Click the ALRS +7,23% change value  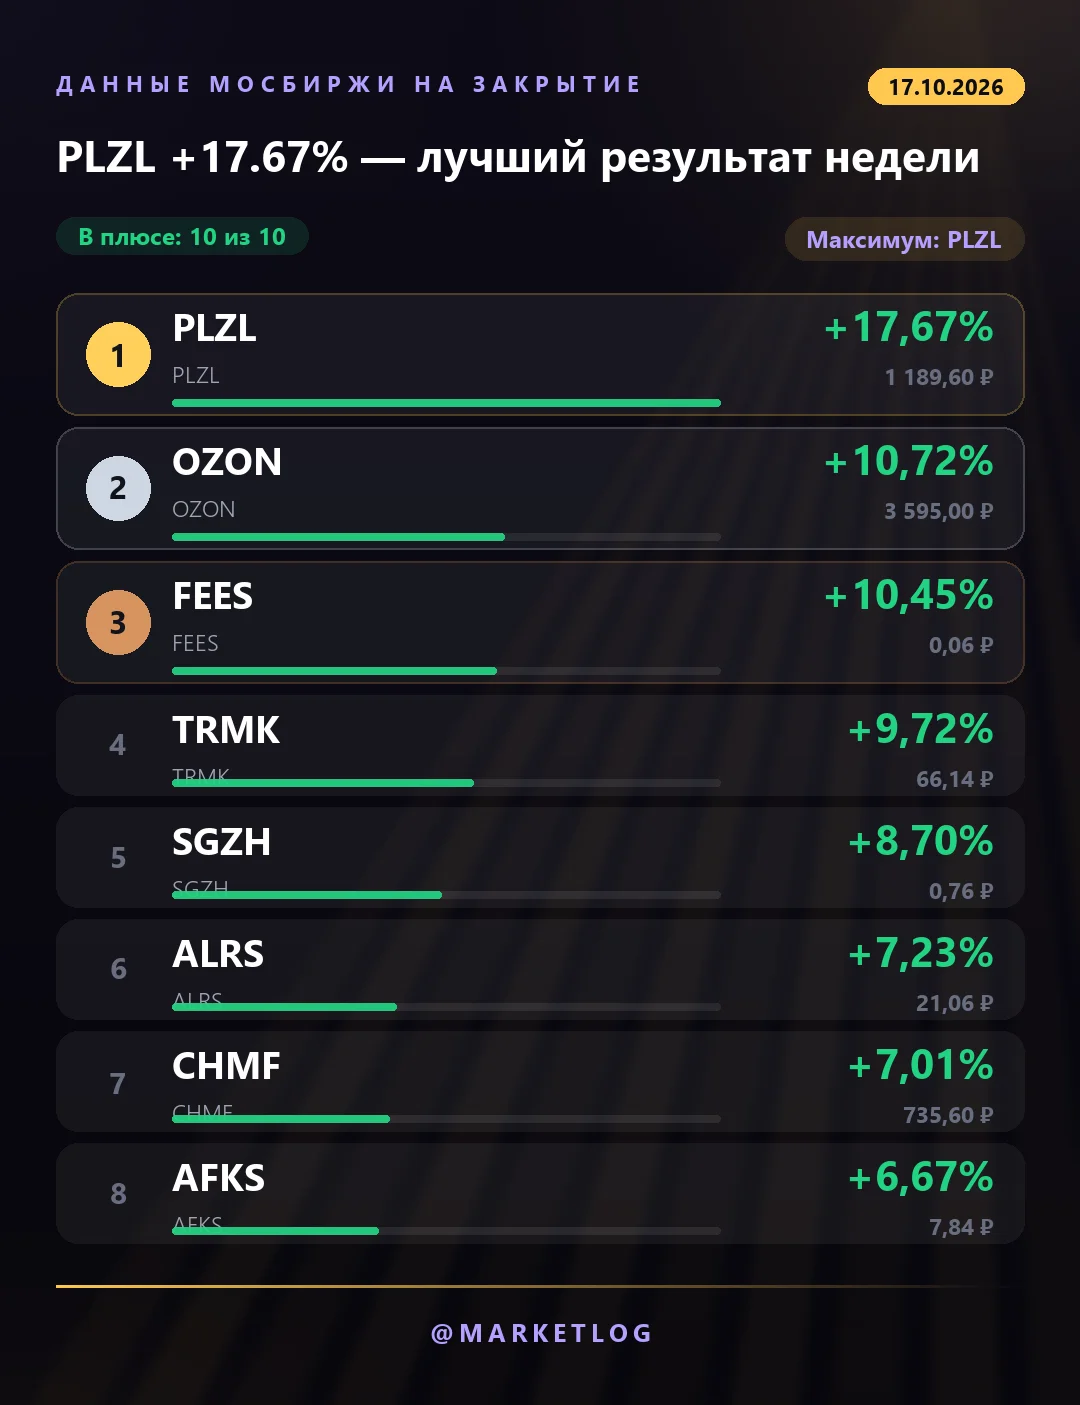click(x=920, y=953)
